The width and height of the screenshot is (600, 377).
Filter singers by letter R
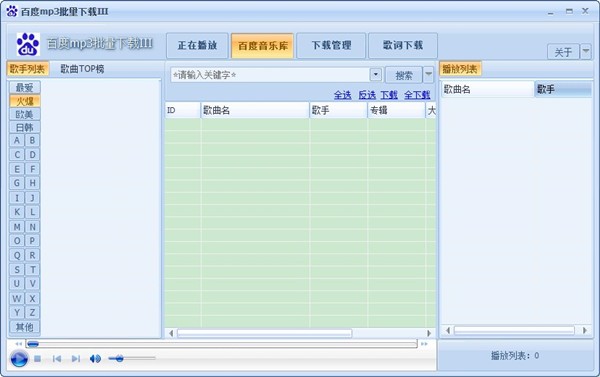point(33,255)
